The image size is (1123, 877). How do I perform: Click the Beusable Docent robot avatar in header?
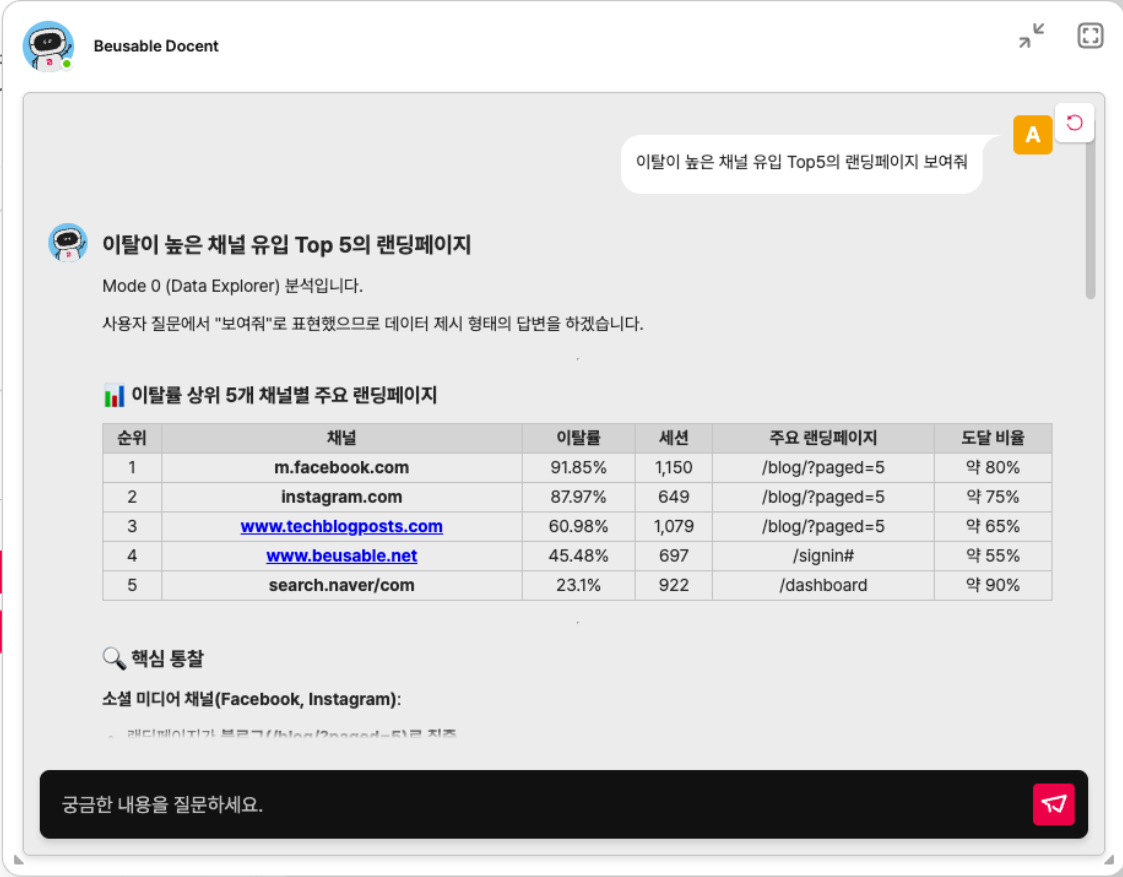pyautogui.click(x=48, y=47)
